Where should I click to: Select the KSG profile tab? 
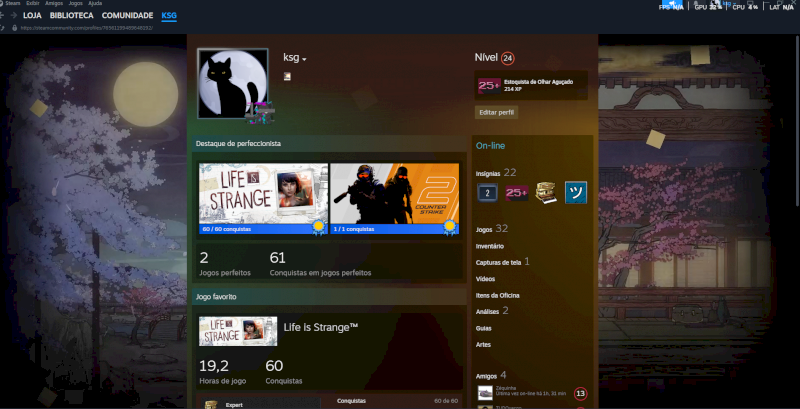point(169,16)
